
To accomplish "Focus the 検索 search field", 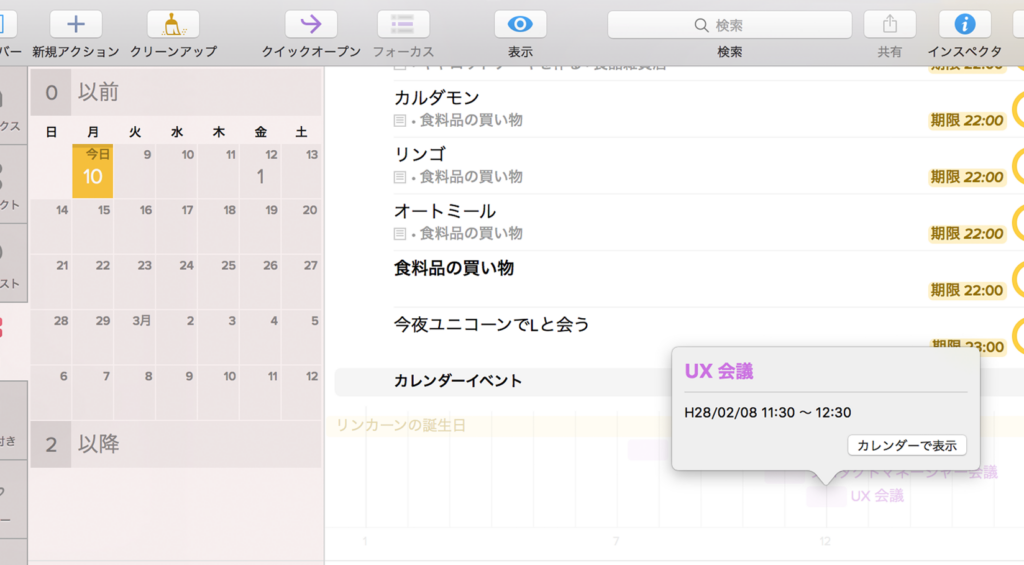I will pos(729,25).
